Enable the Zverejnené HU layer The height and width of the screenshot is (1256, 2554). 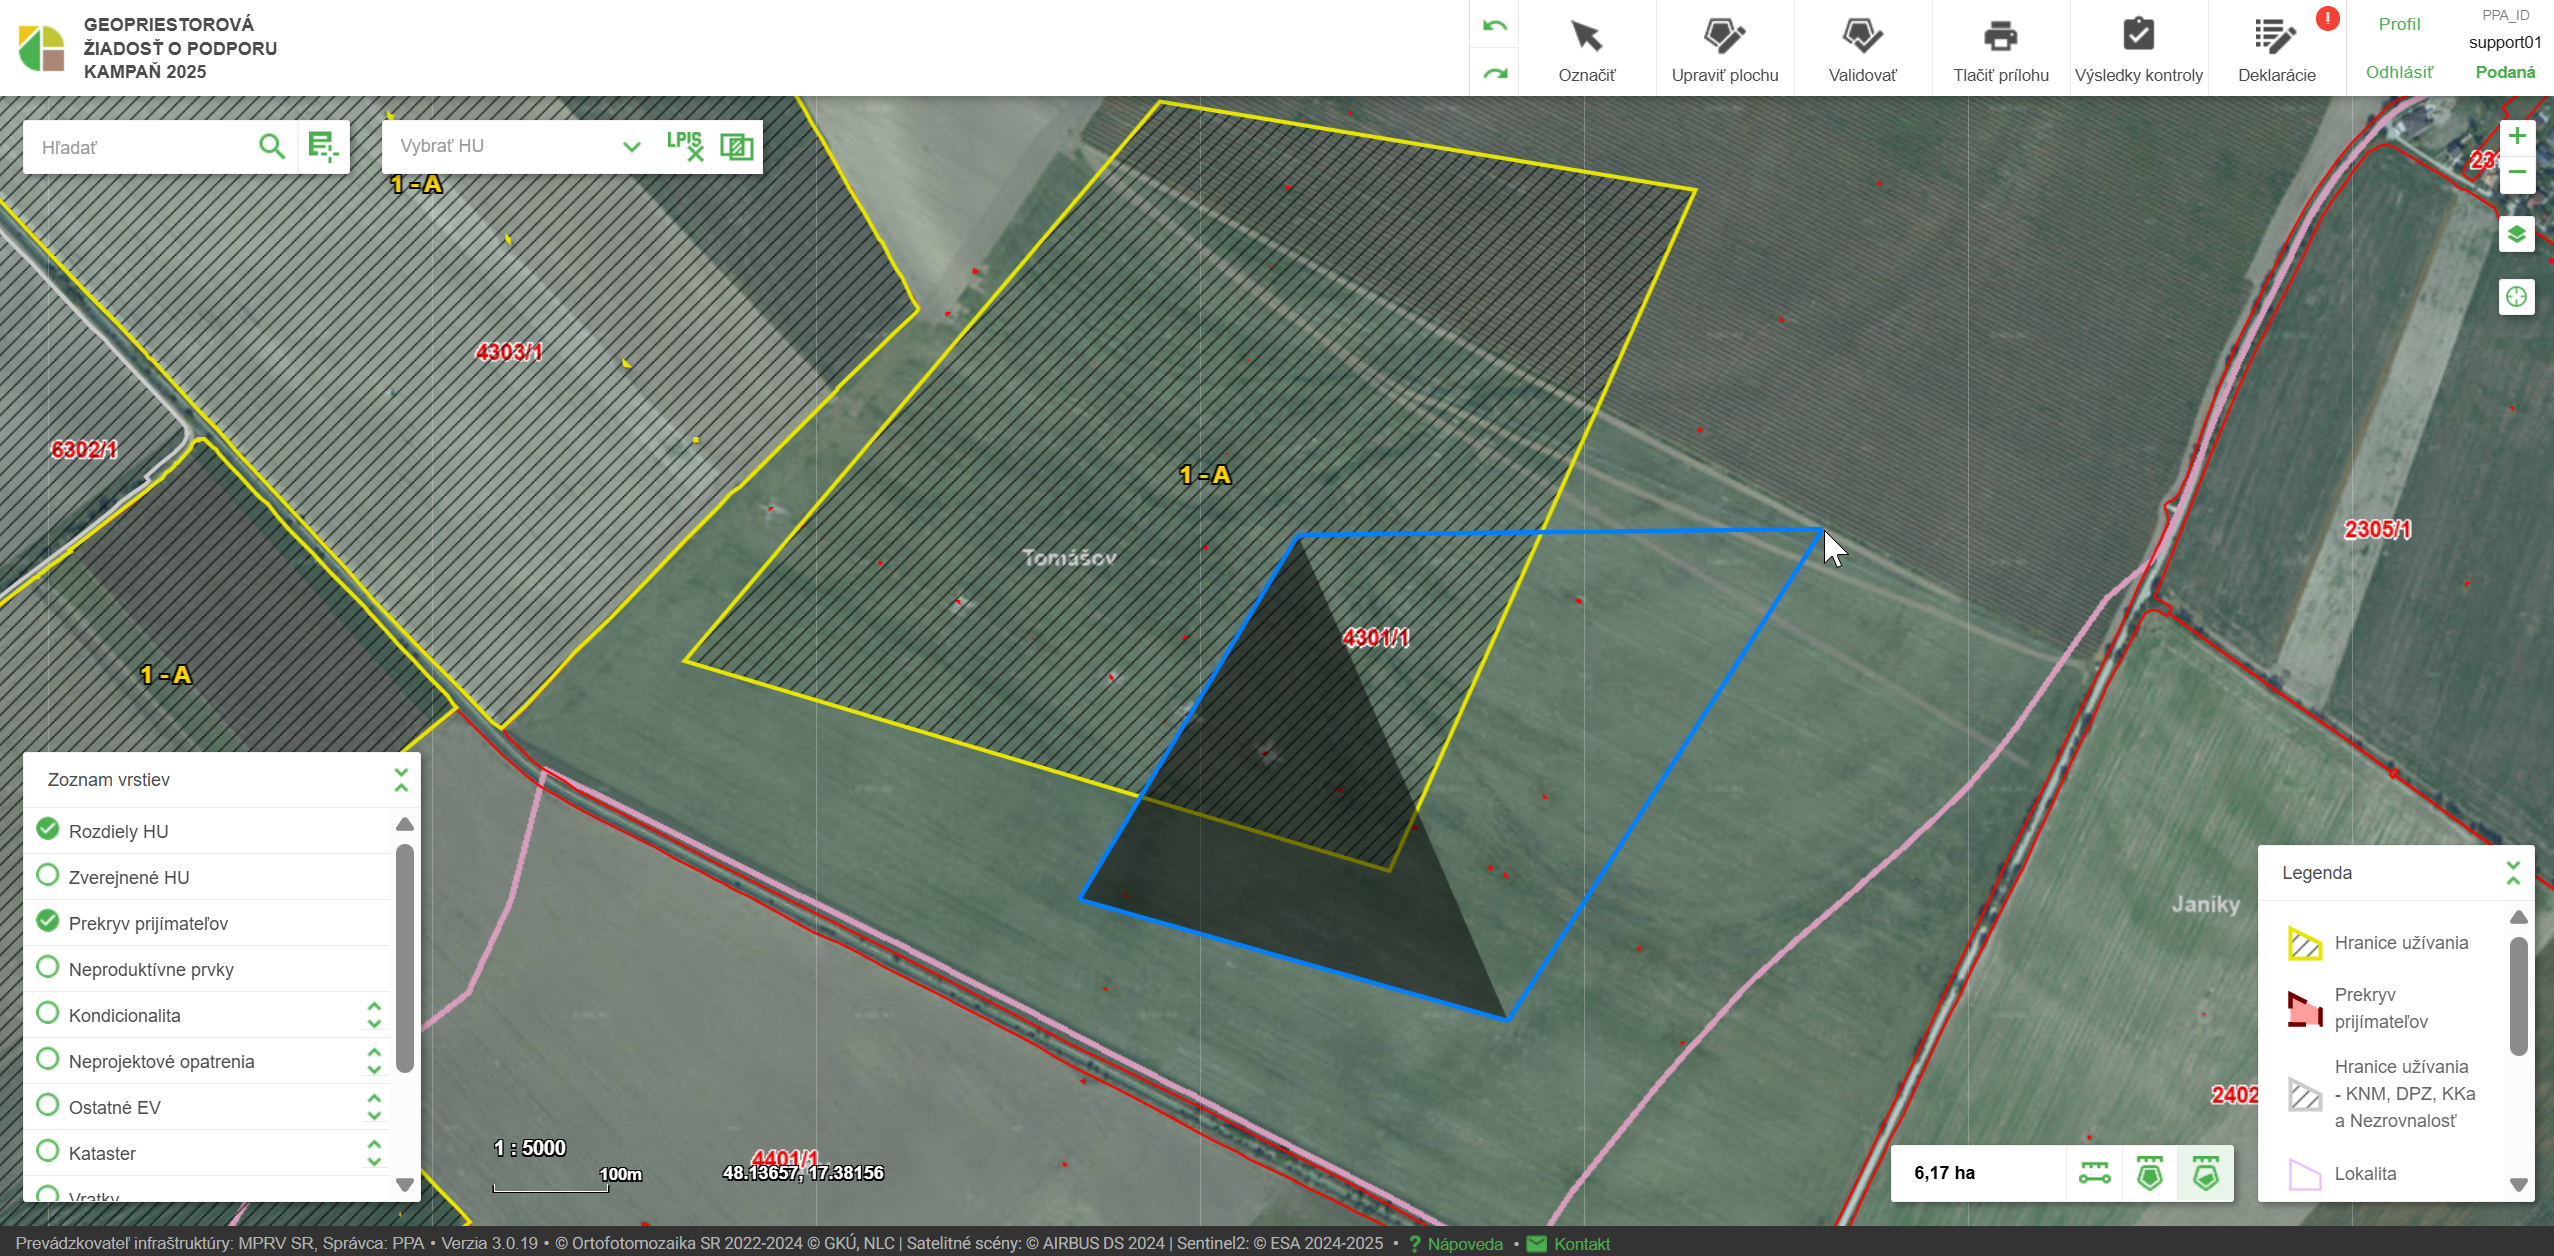(47, 875)
